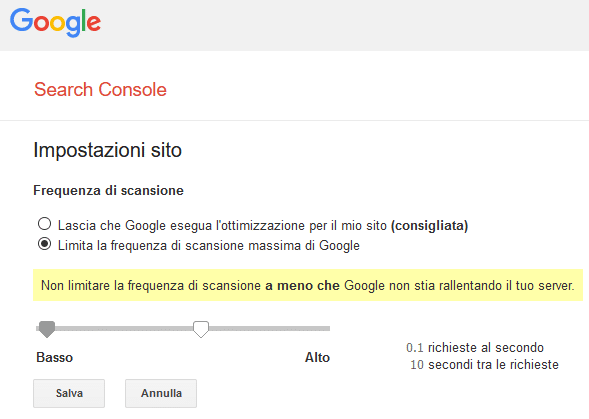Cancel changes with the Annulla button

[x=161, y=393]
